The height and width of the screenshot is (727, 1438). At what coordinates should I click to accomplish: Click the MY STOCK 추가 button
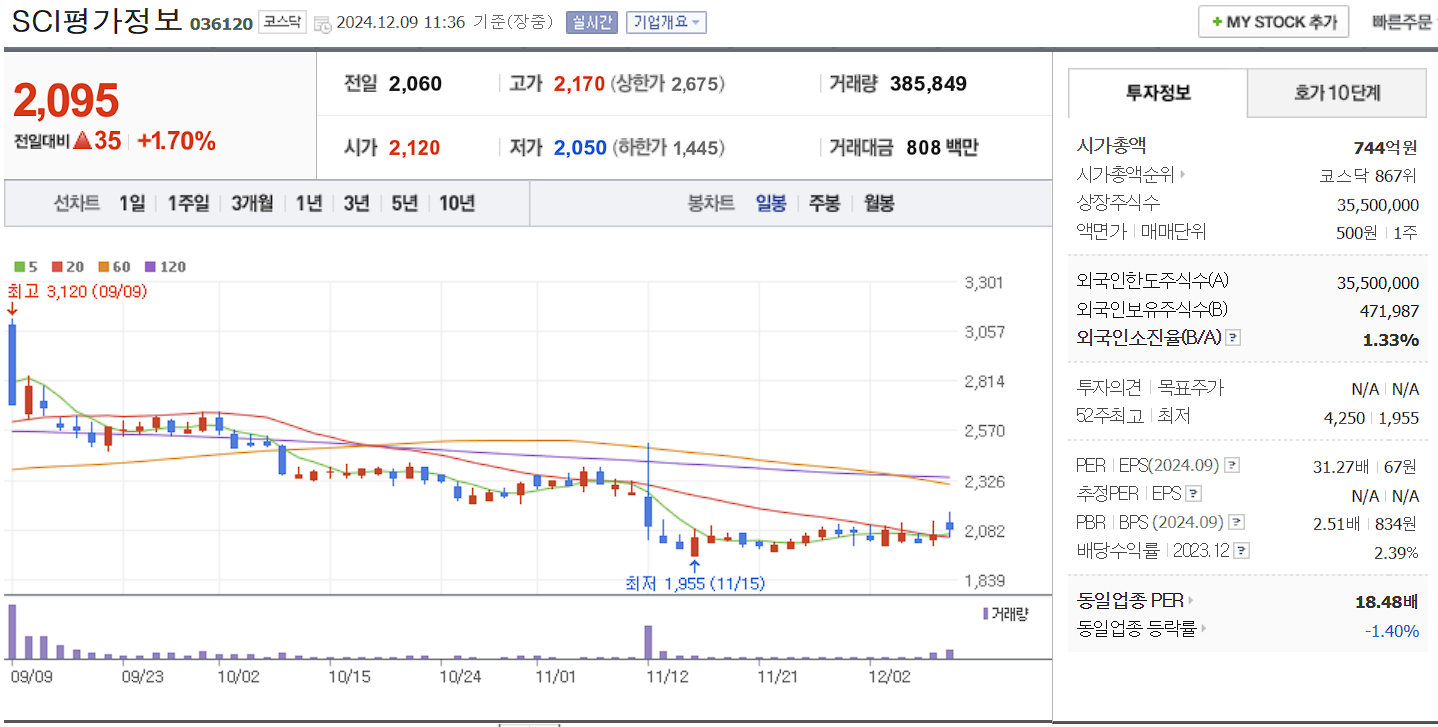1273,21
